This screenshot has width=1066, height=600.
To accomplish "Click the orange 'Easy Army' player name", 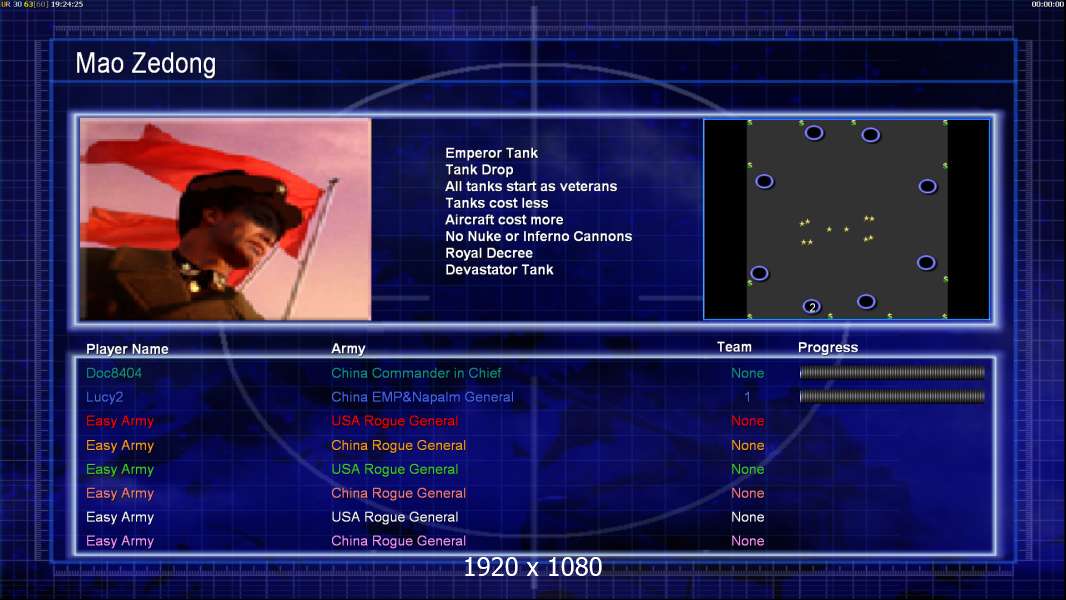I will point(120,446).
